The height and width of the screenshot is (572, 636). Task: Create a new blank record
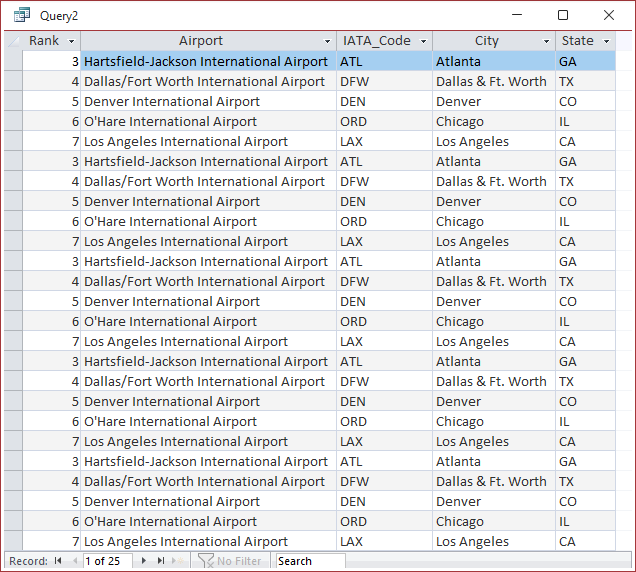(x=178, y=561)
